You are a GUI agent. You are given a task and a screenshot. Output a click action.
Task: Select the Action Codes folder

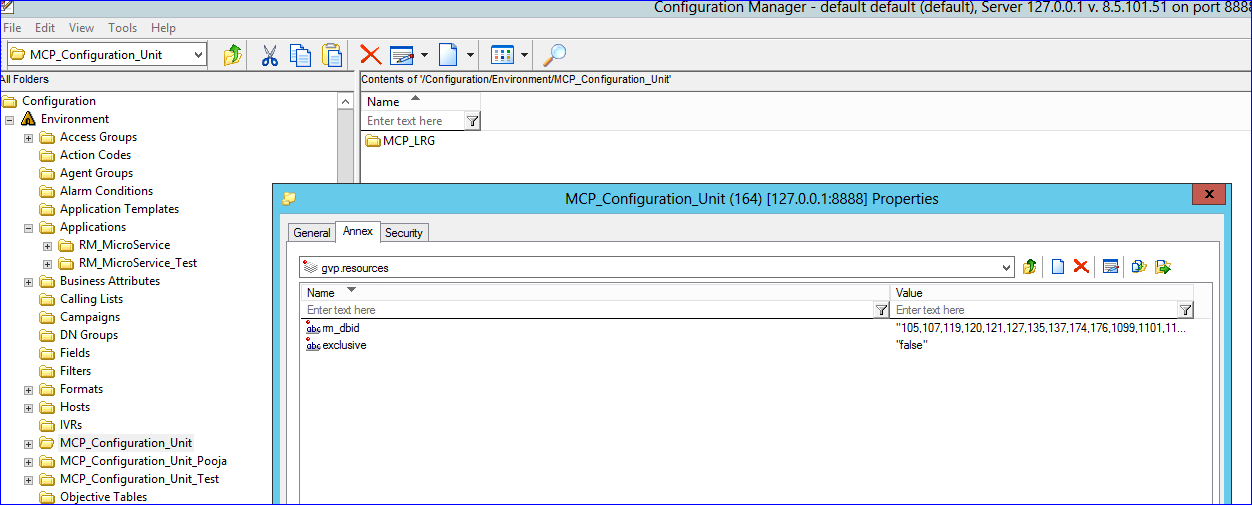pyautogui.click(x=95, y=155)
